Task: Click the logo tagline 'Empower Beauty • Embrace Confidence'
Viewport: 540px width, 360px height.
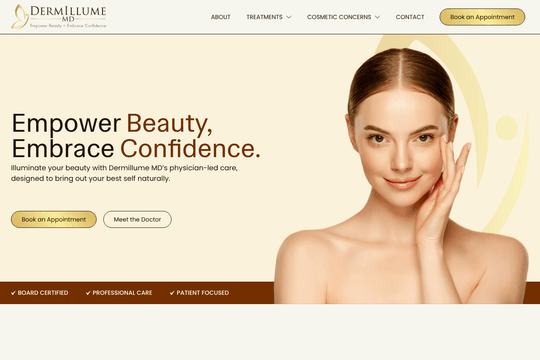Action: 68,26
